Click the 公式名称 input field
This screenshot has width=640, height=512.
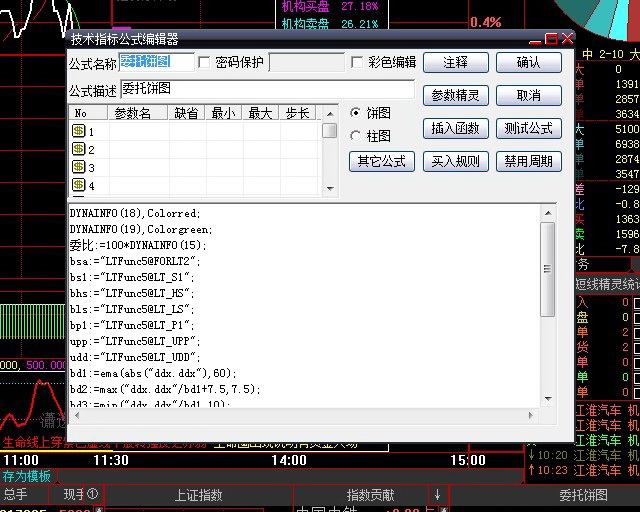pos(157,63)
